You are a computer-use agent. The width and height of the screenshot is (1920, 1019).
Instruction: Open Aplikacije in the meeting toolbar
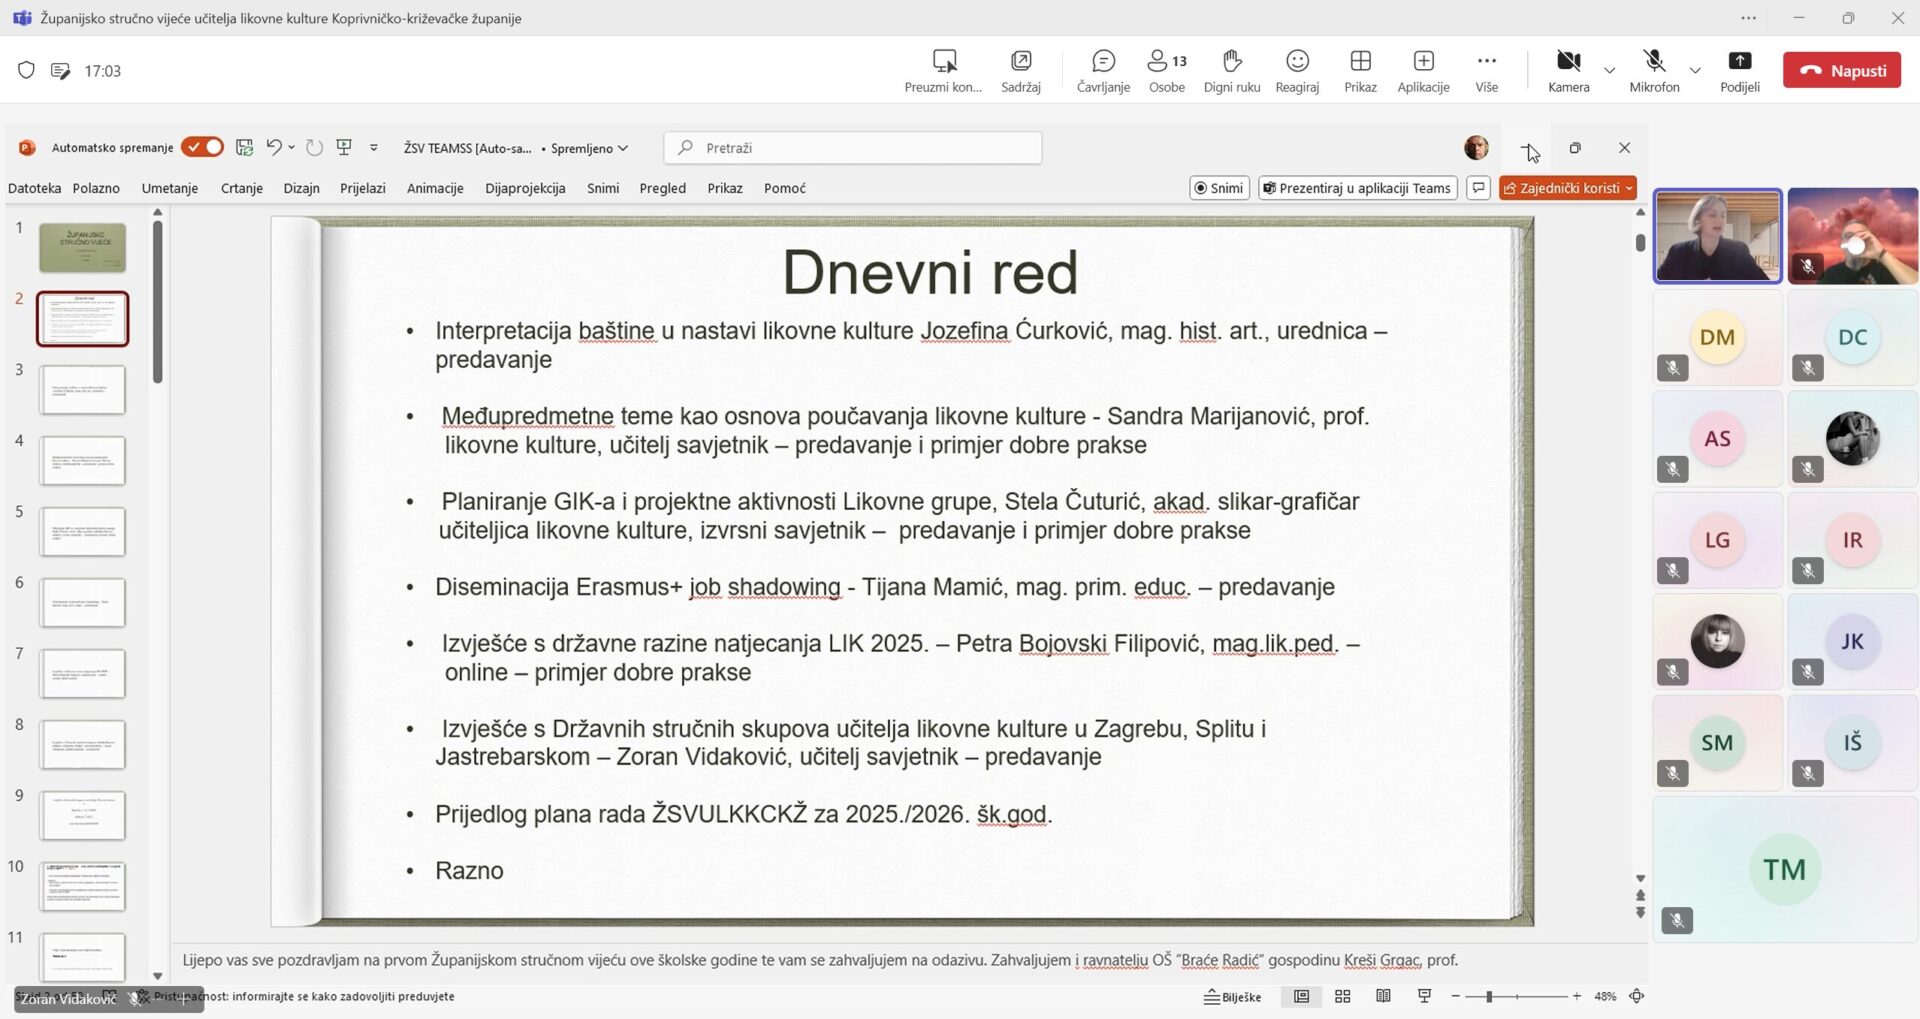click(1423, 71)
